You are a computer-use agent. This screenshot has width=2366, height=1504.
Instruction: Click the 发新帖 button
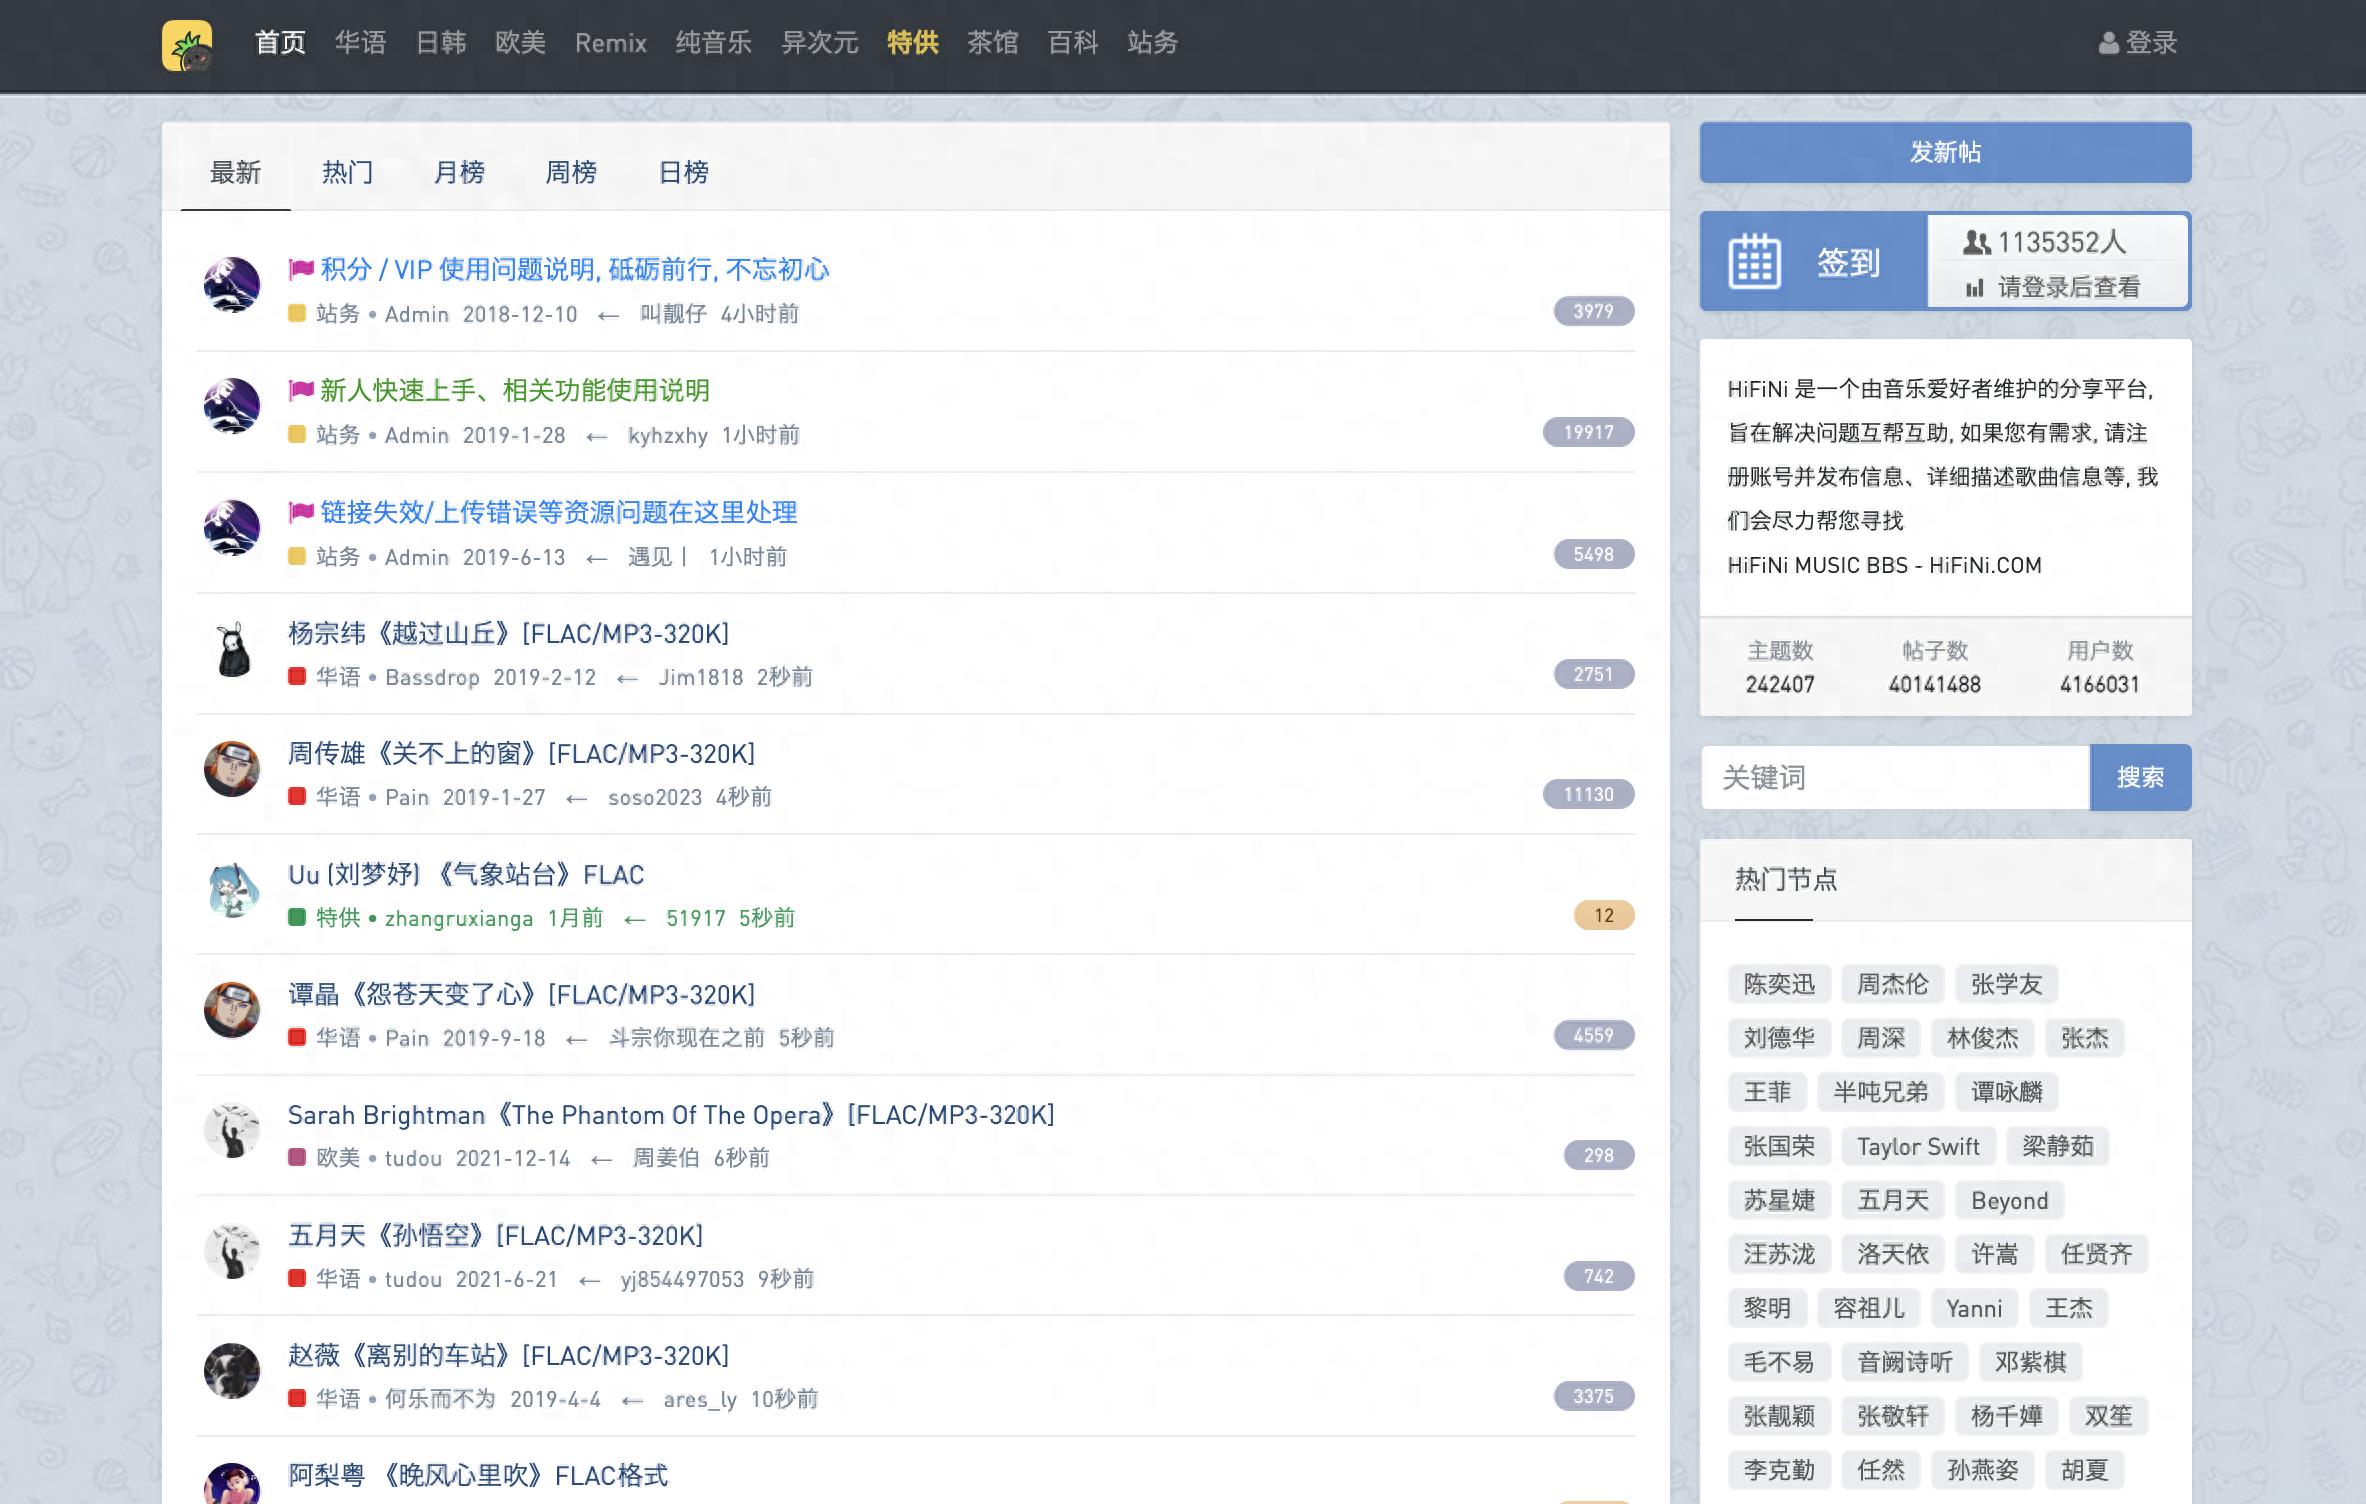[x=1945, y=152]
